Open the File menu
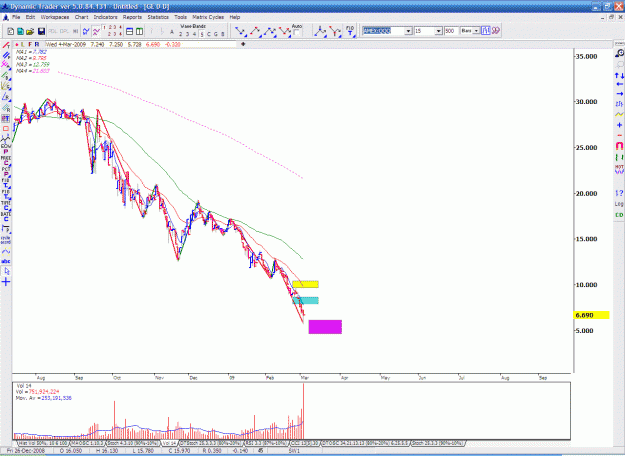The height and width of the screenshot is (456, 625). point(16,17)
